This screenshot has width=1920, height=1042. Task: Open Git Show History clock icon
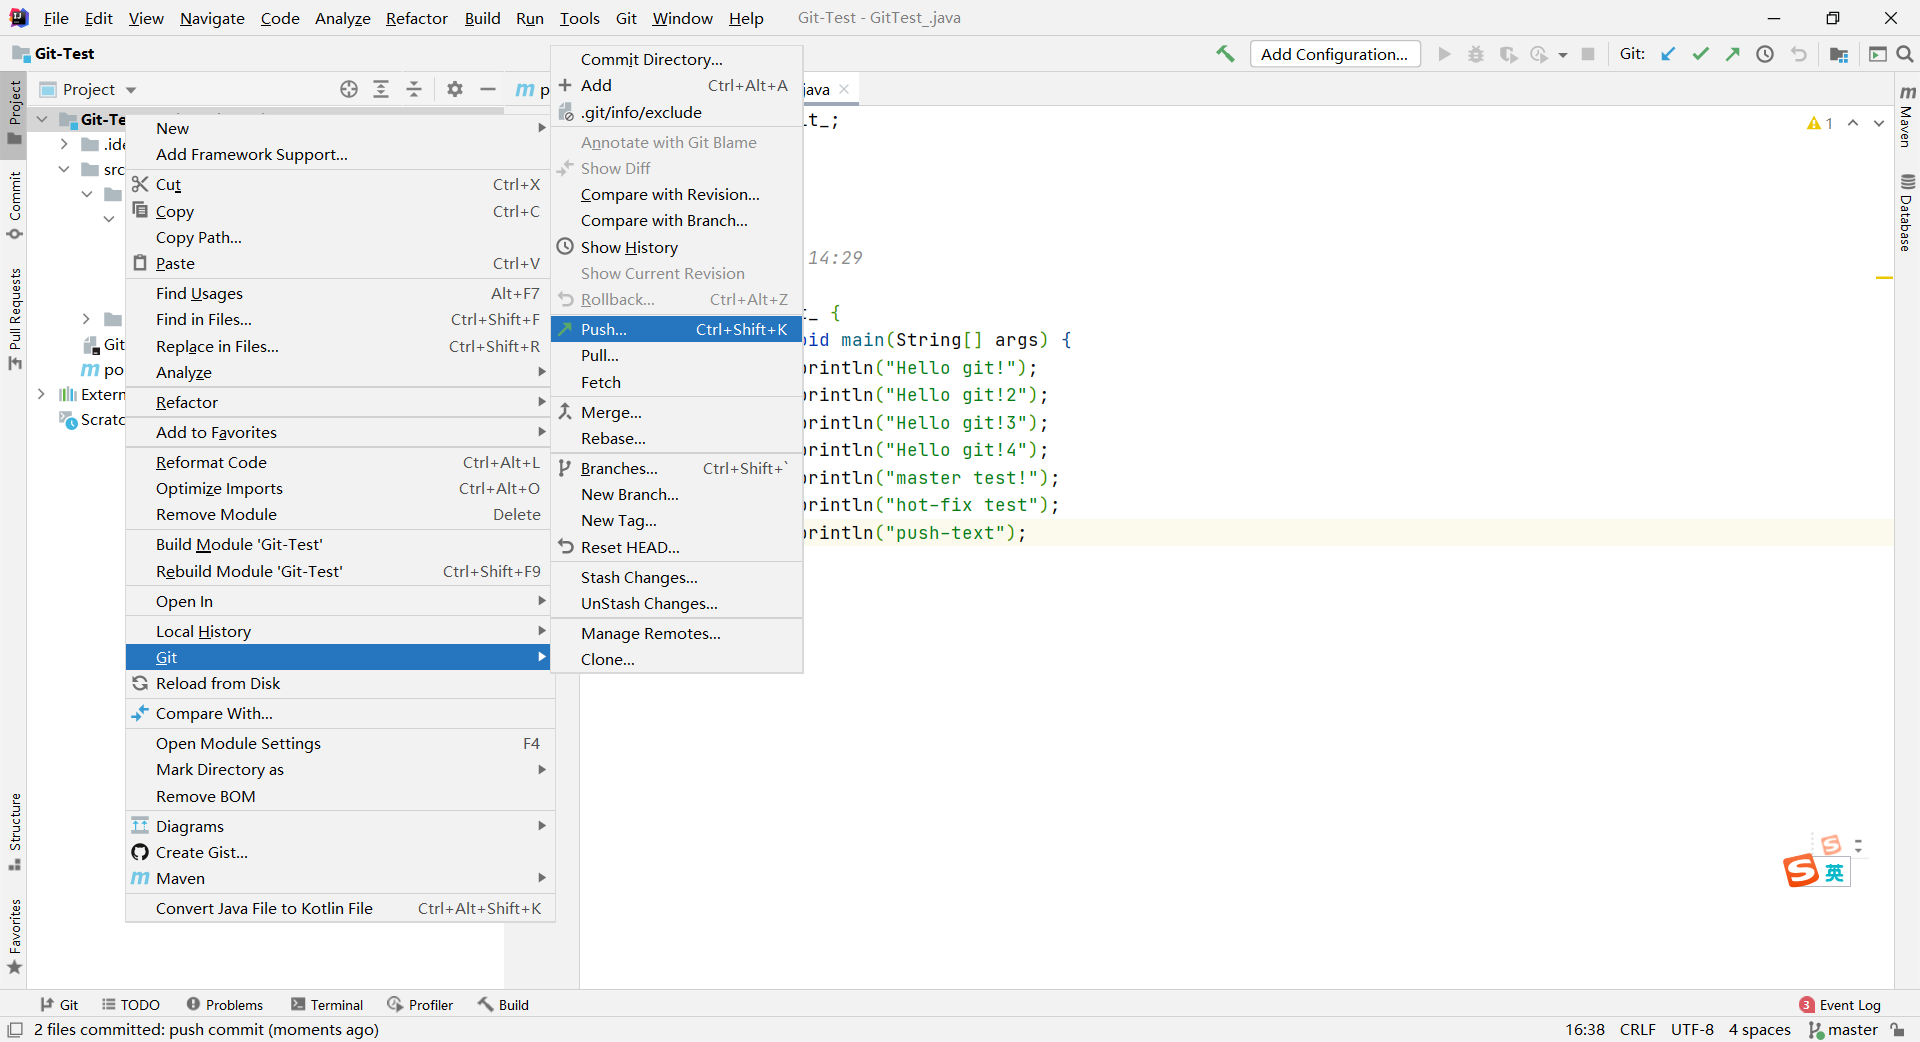point(1765,54)
